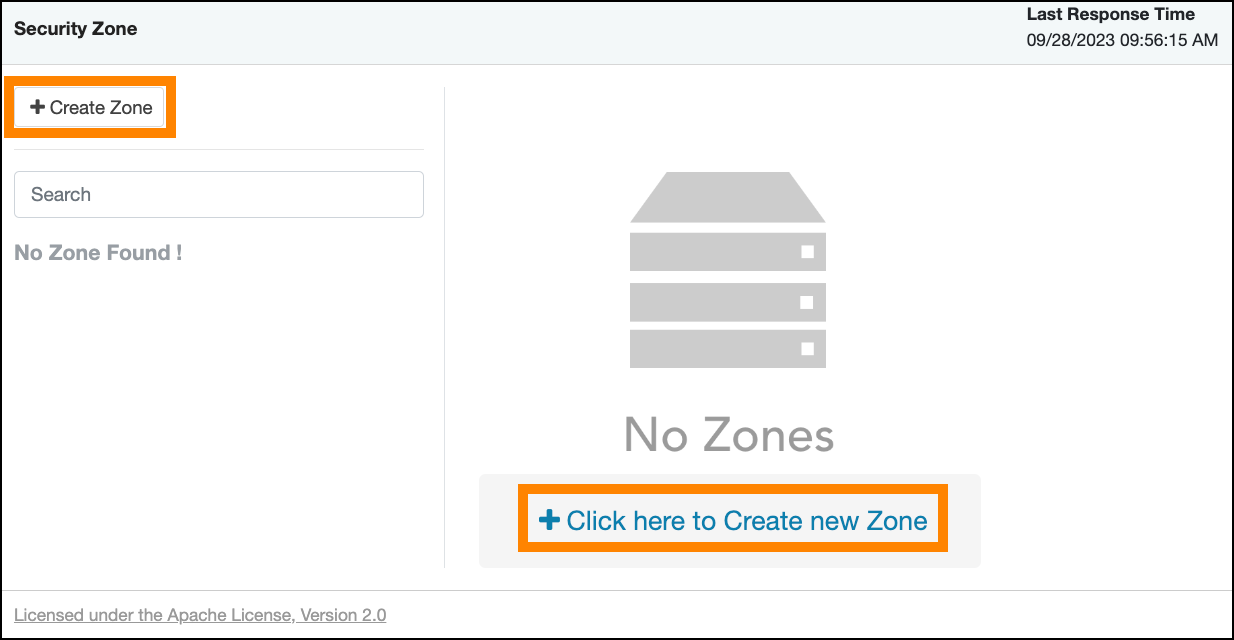Click the gray server stack illustration
The width and height of the screenshot is (1234, 640).
tap(727, 270)
